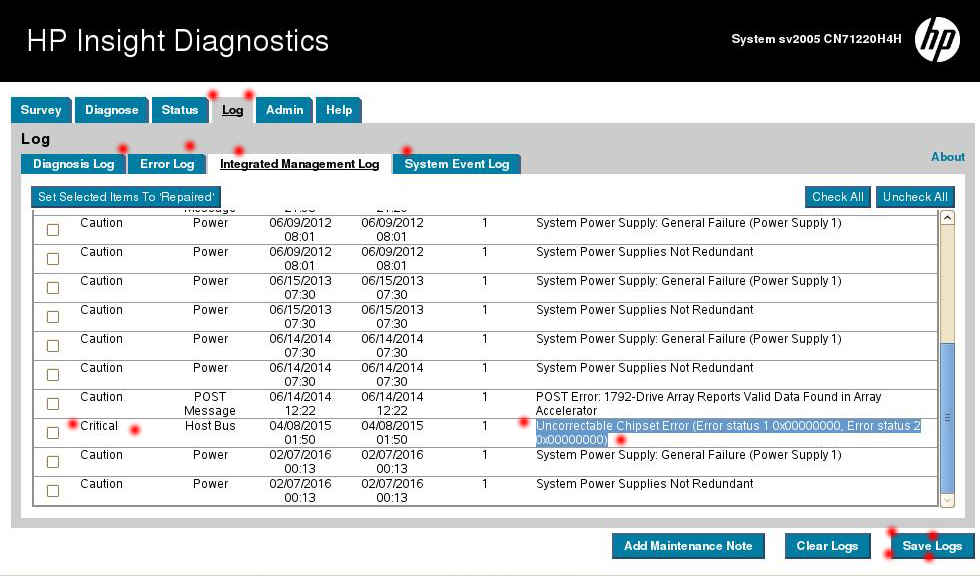Check the 06/14/2014 07:30 General Failure checkbox
Screen dimensions: 980x576
click(53, 346)
